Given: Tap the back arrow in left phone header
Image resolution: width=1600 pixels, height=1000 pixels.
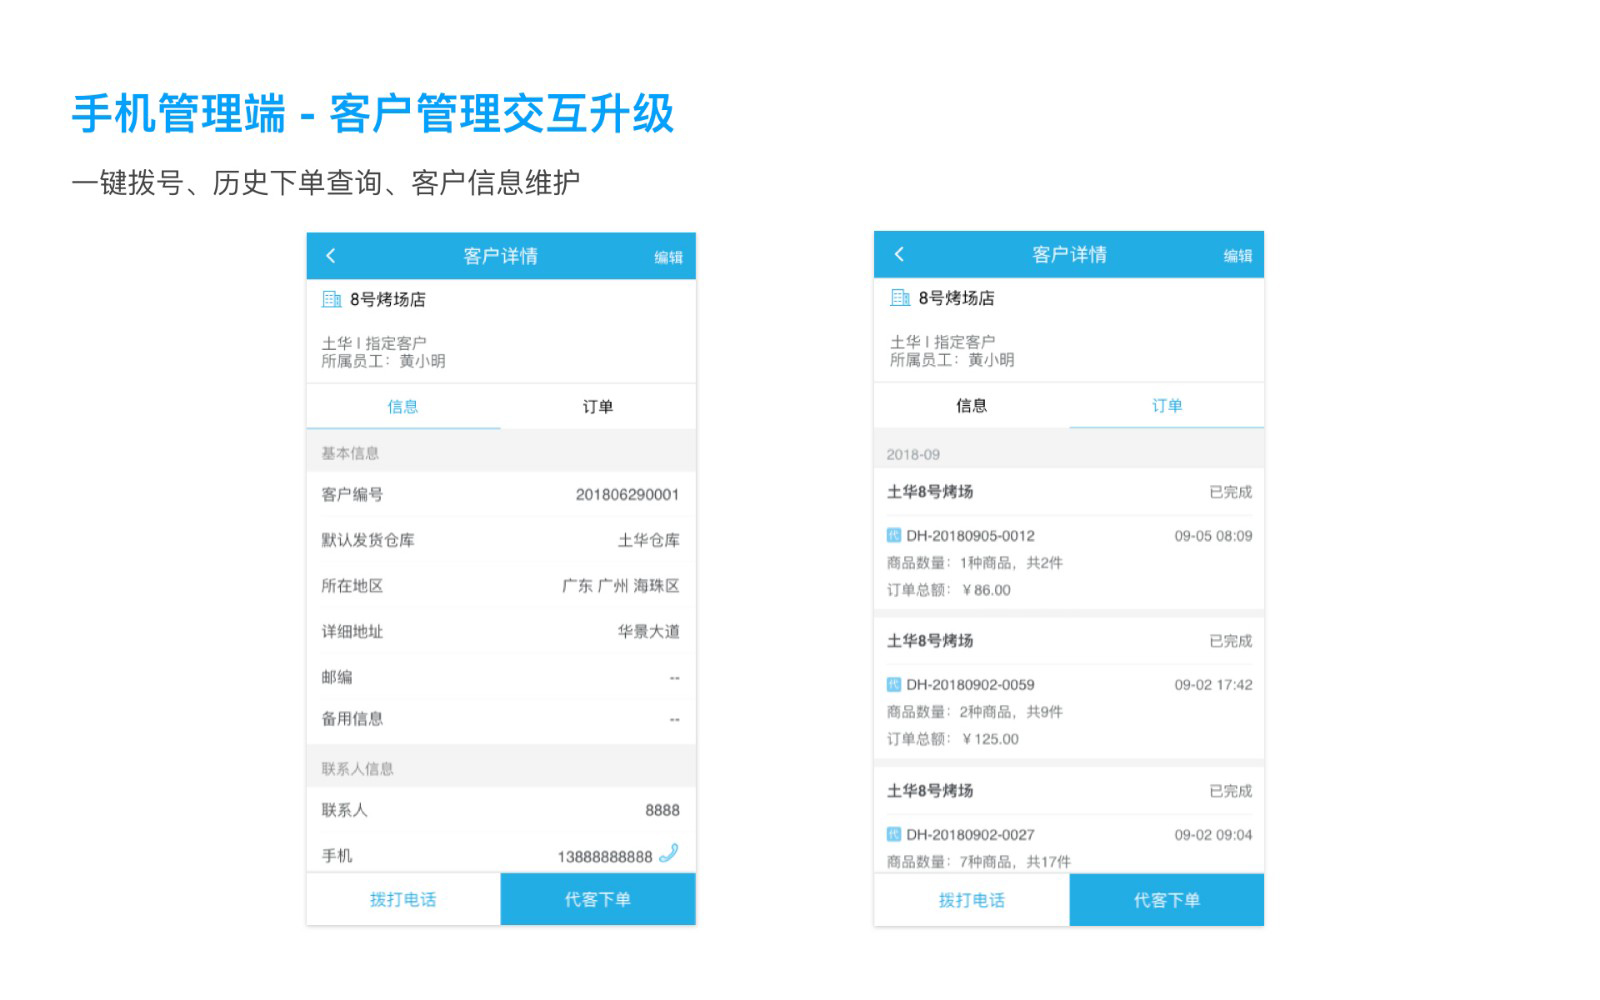Looking at the screenshot, I should (331, 256).
